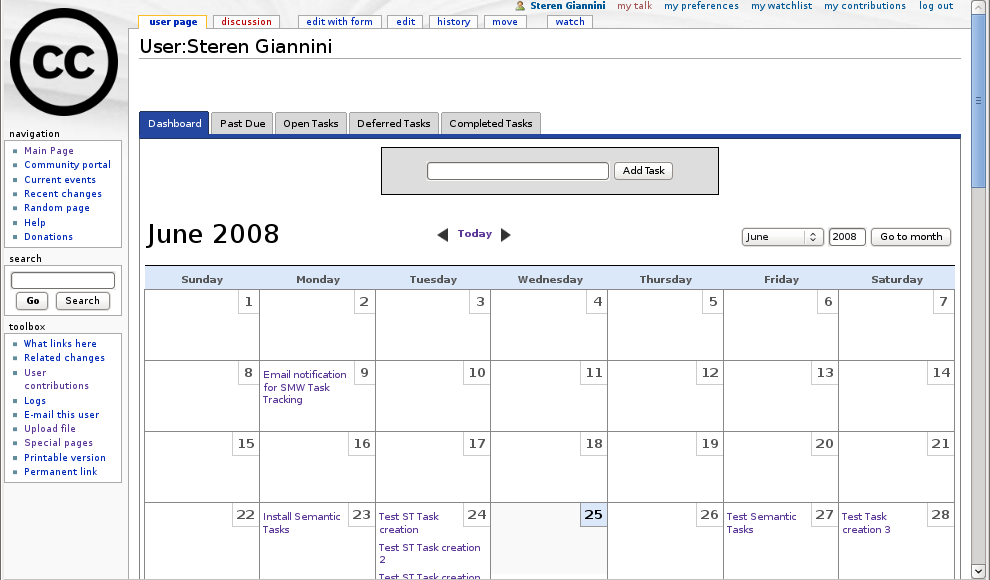The height and width of the screenshot is (580, 990).
Task: Switch to the Past Due tab
Action: (x=242, y=124)
